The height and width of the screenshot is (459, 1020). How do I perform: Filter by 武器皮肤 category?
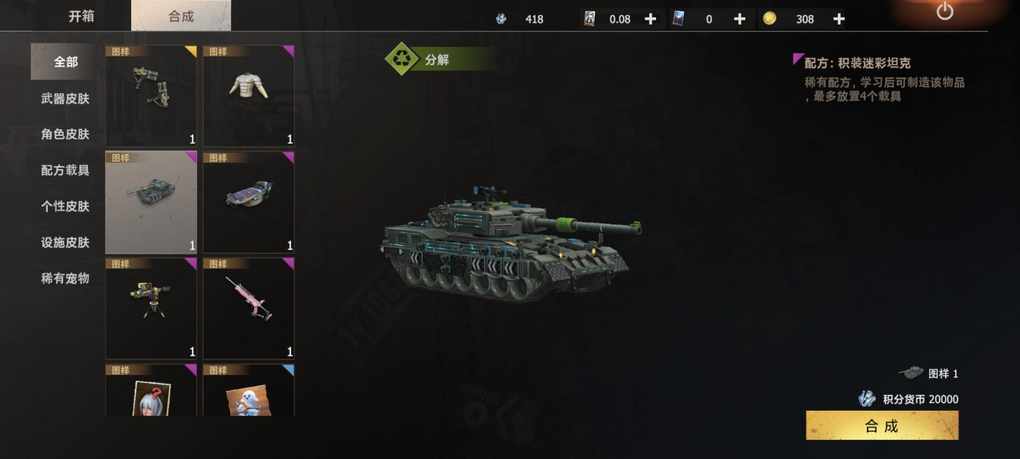(65, 98)
